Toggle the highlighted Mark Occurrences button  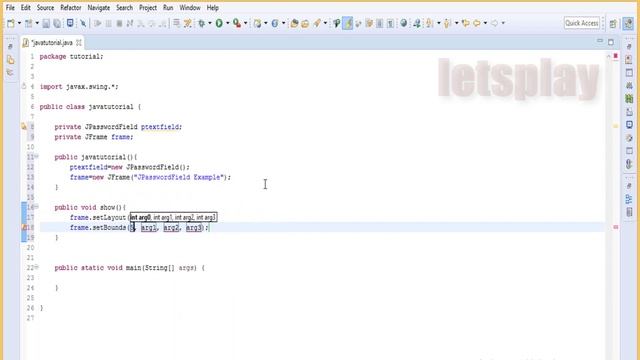click(348, 23)
